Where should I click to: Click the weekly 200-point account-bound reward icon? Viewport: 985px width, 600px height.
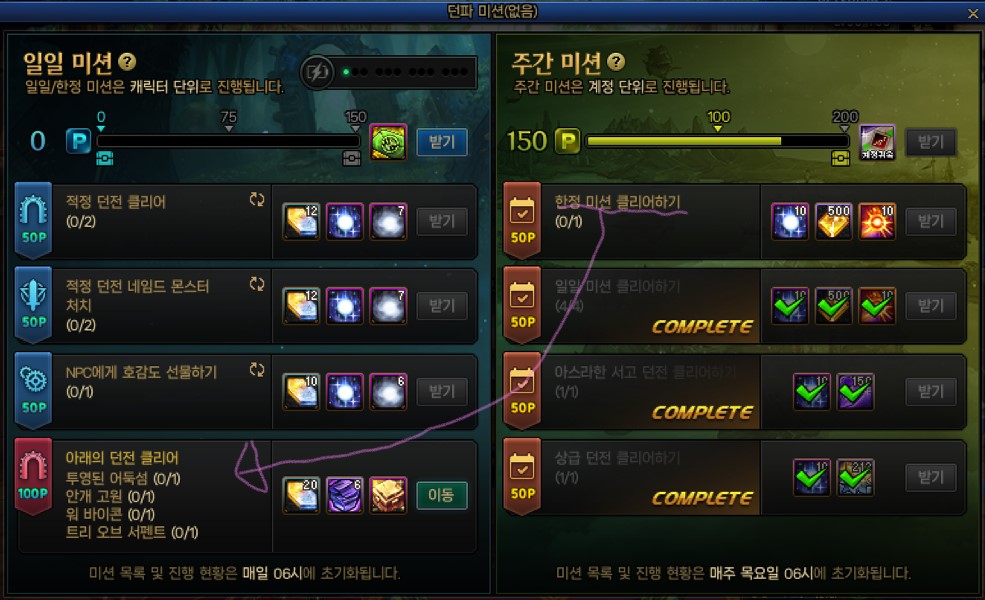pos(877,141)
